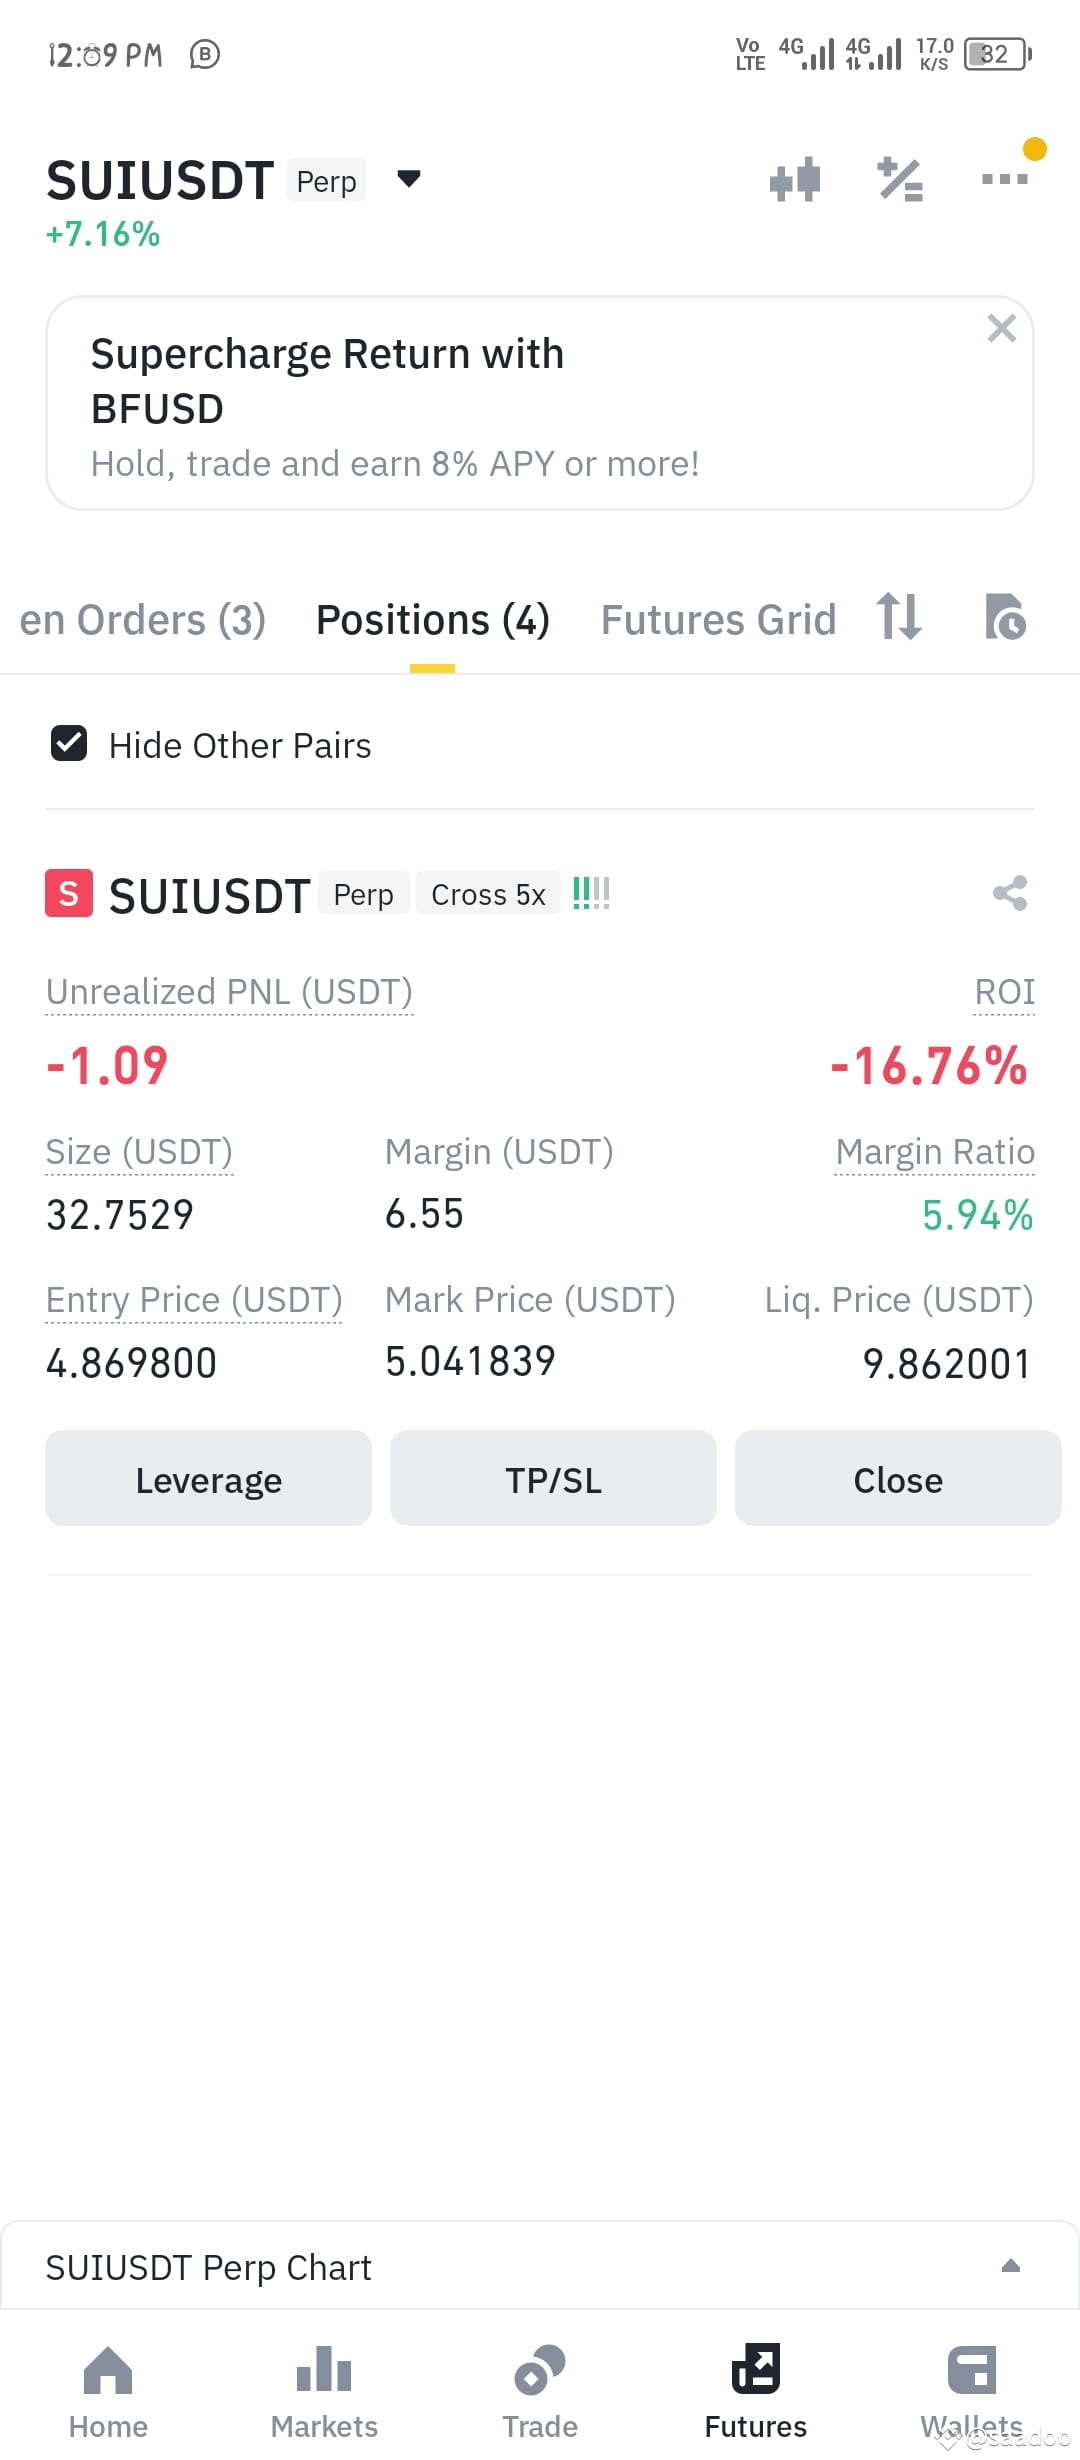Share the SUIUSDT position
The image size is (1080, 2460).
click(1010, 893)
